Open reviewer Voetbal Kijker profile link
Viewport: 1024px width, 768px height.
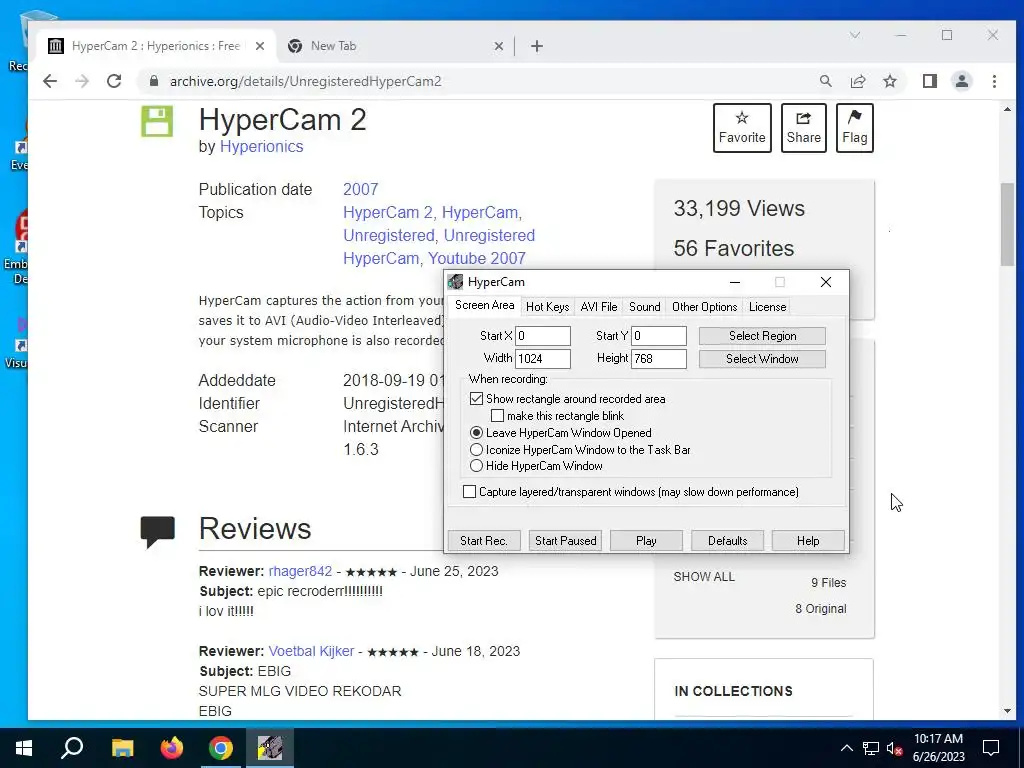coord(312,651)
